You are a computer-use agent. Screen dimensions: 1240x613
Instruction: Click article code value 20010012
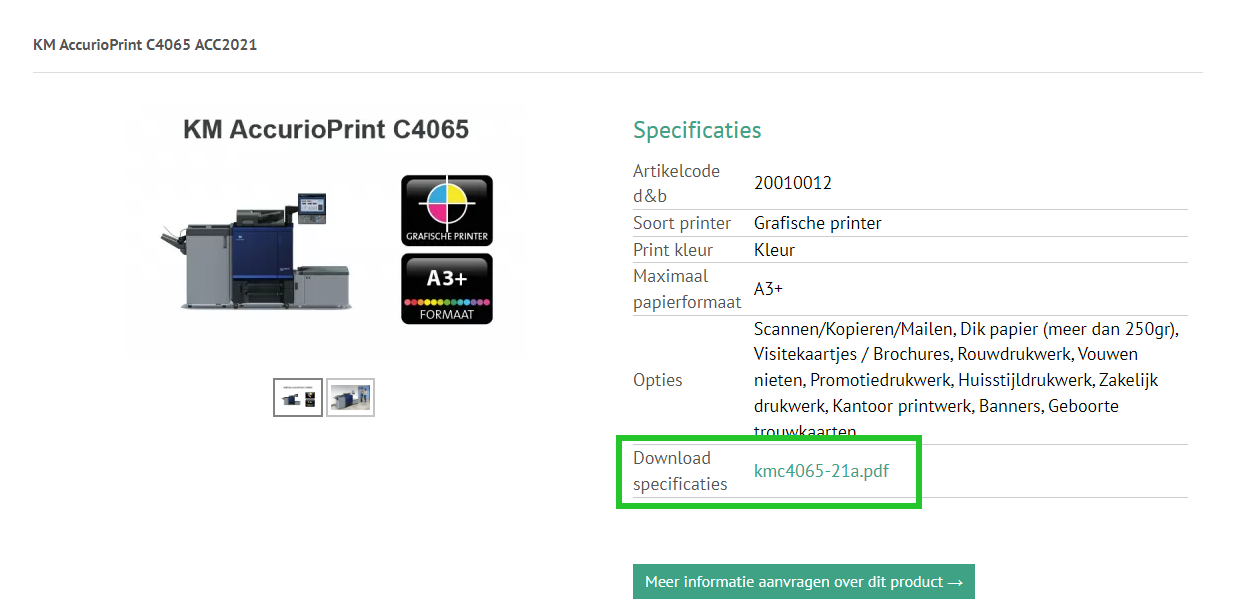792,183
